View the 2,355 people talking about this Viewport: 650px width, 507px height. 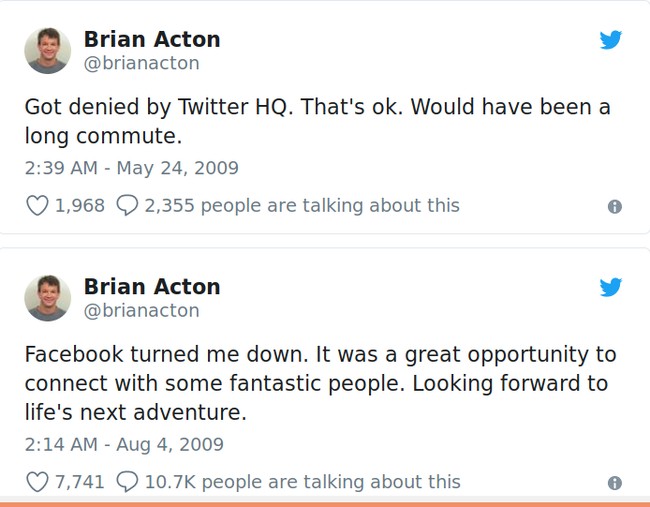point(301,206)
